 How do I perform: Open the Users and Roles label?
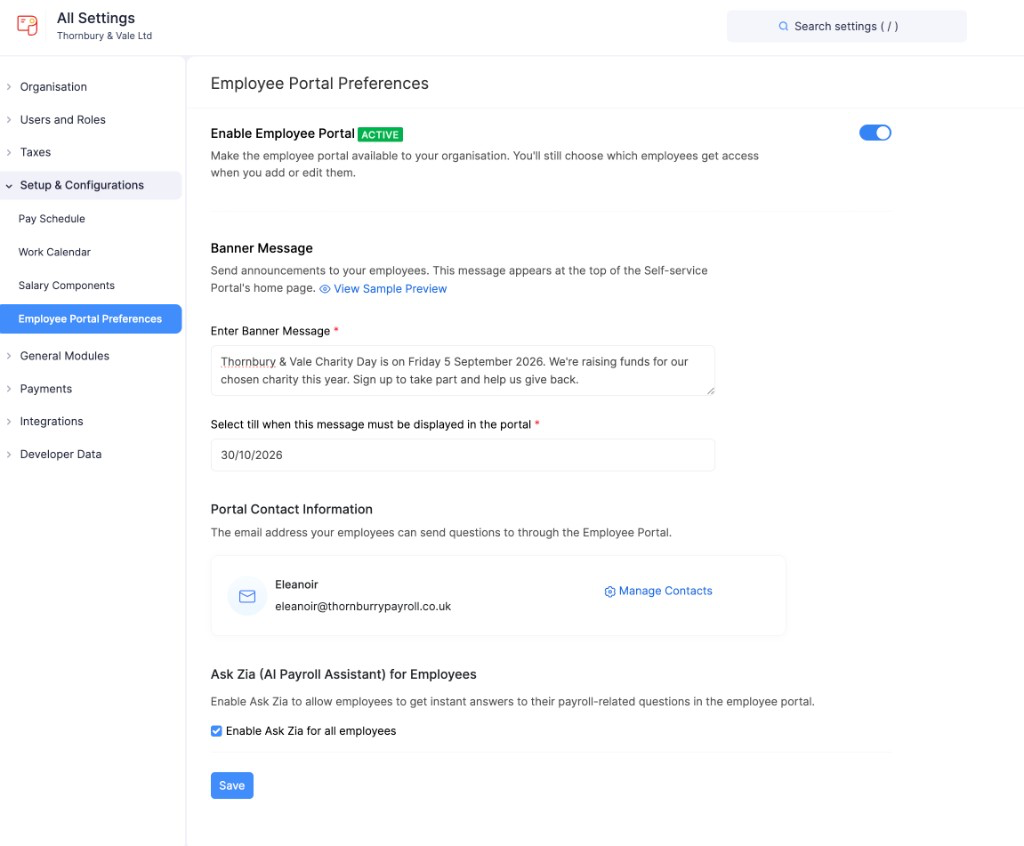tap(63, 120)
